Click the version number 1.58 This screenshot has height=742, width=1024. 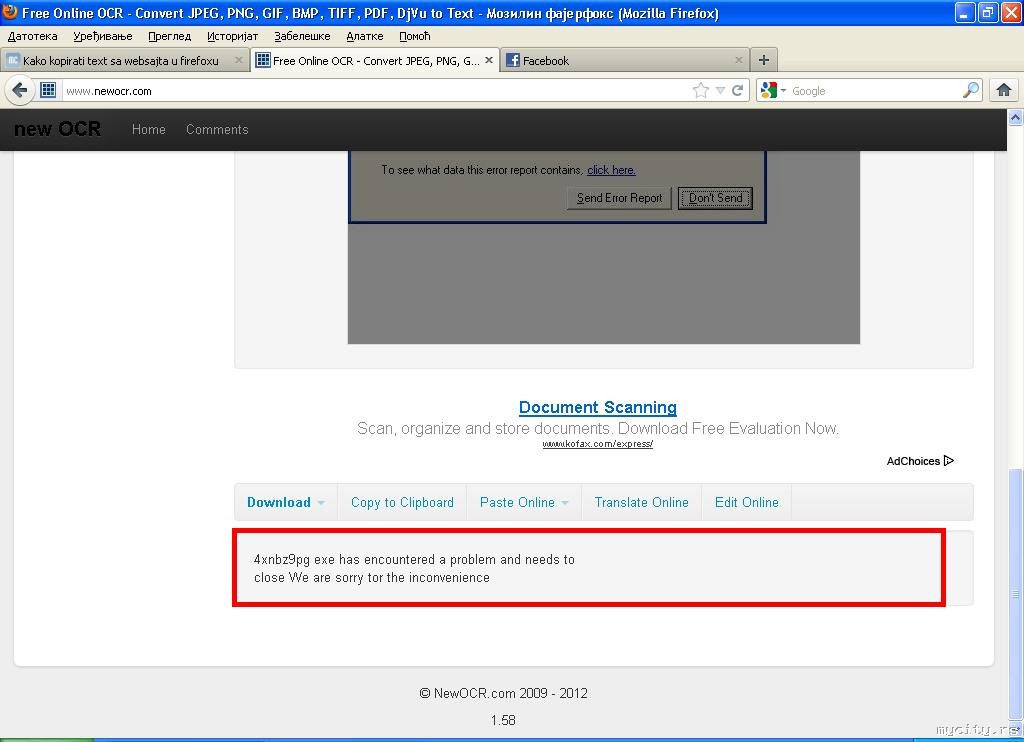tap(503, 720)
